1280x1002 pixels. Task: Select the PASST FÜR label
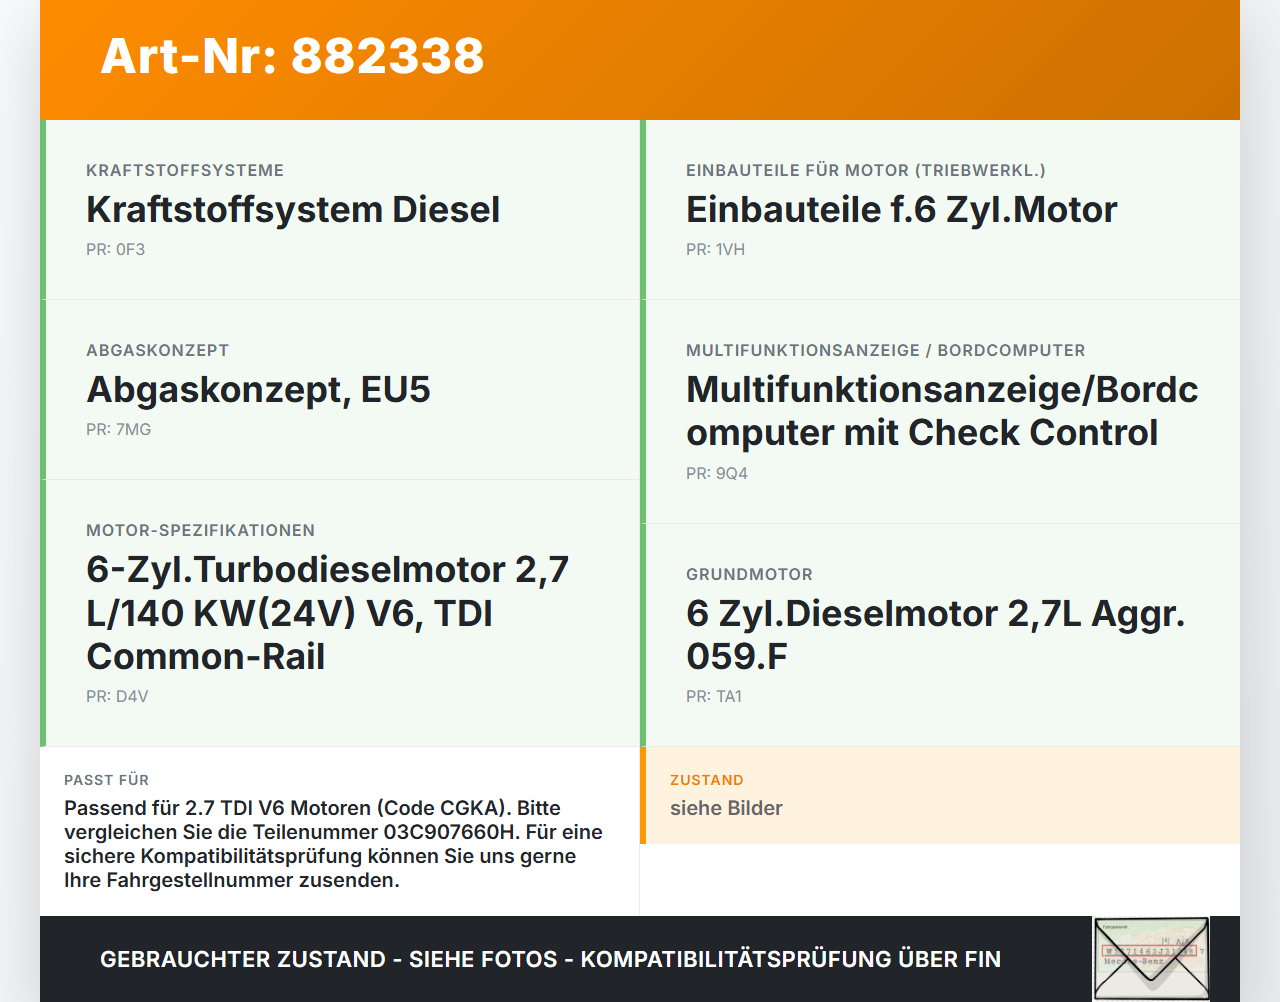106,780
